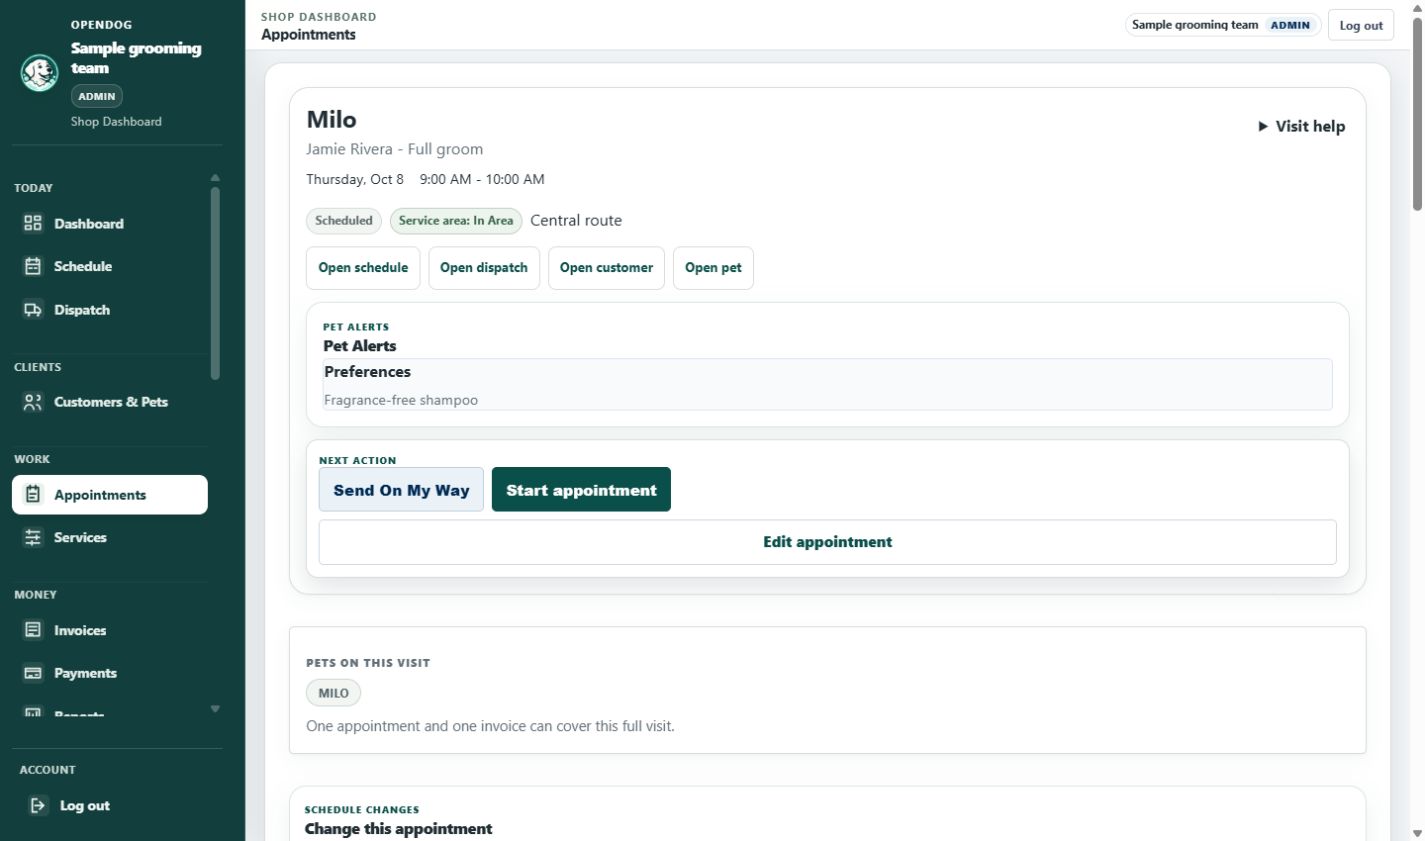1425x841 pixels.
Task: Click sidebar scroll-up arrow
Action: 215,178
